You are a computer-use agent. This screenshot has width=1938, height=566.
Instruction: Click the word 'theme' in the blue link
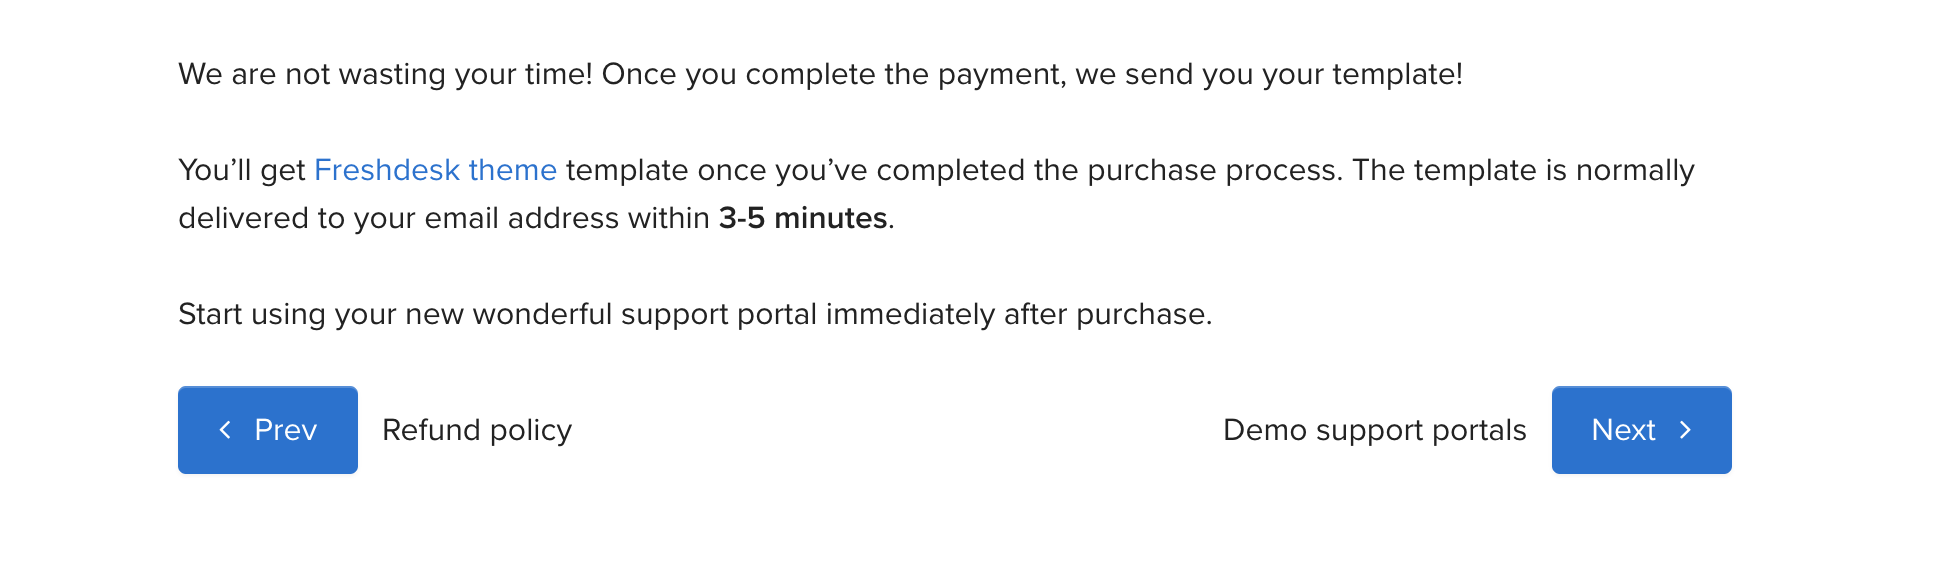tap(513, 170)
